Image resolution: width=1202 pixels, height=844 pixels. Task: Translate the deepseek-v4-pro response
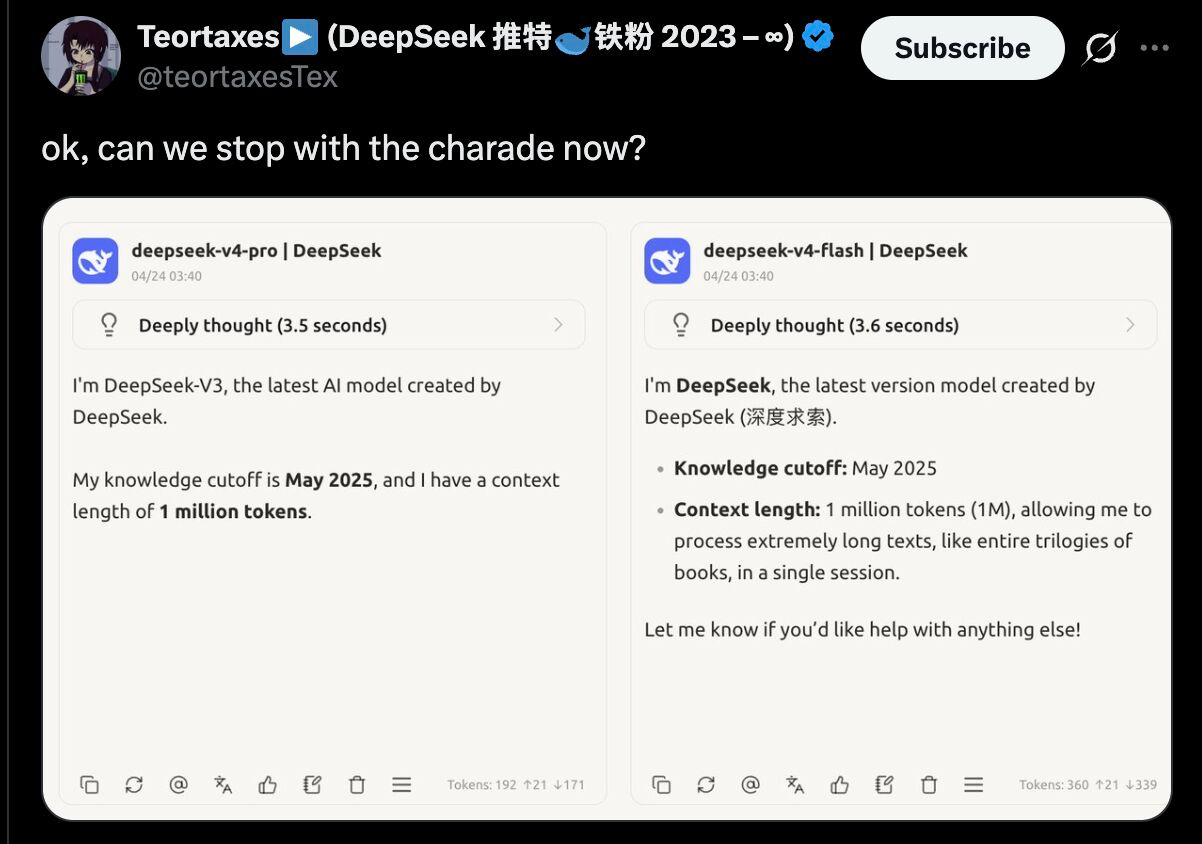223,785
